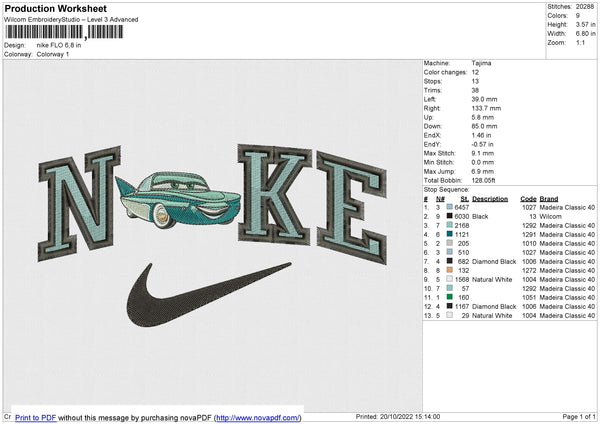This screenshot has width=600, height=424.
Task: Select the Diamond Black swatch for stop 12 (1167)
Action: (450, 306)
